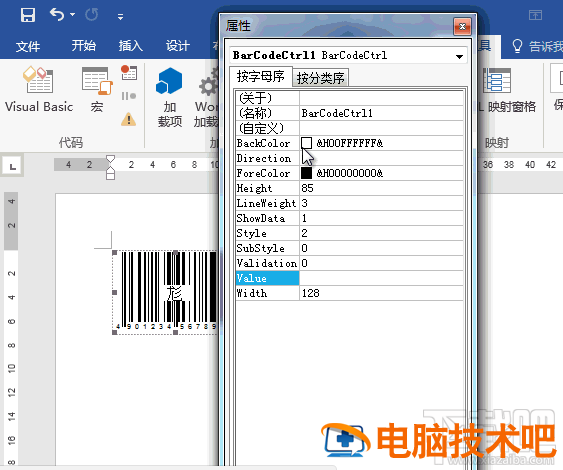Image resolution: width=563 pixels, height=470 pixels.
Task: Close the 属性 properties window
Action: coord(462,27)
